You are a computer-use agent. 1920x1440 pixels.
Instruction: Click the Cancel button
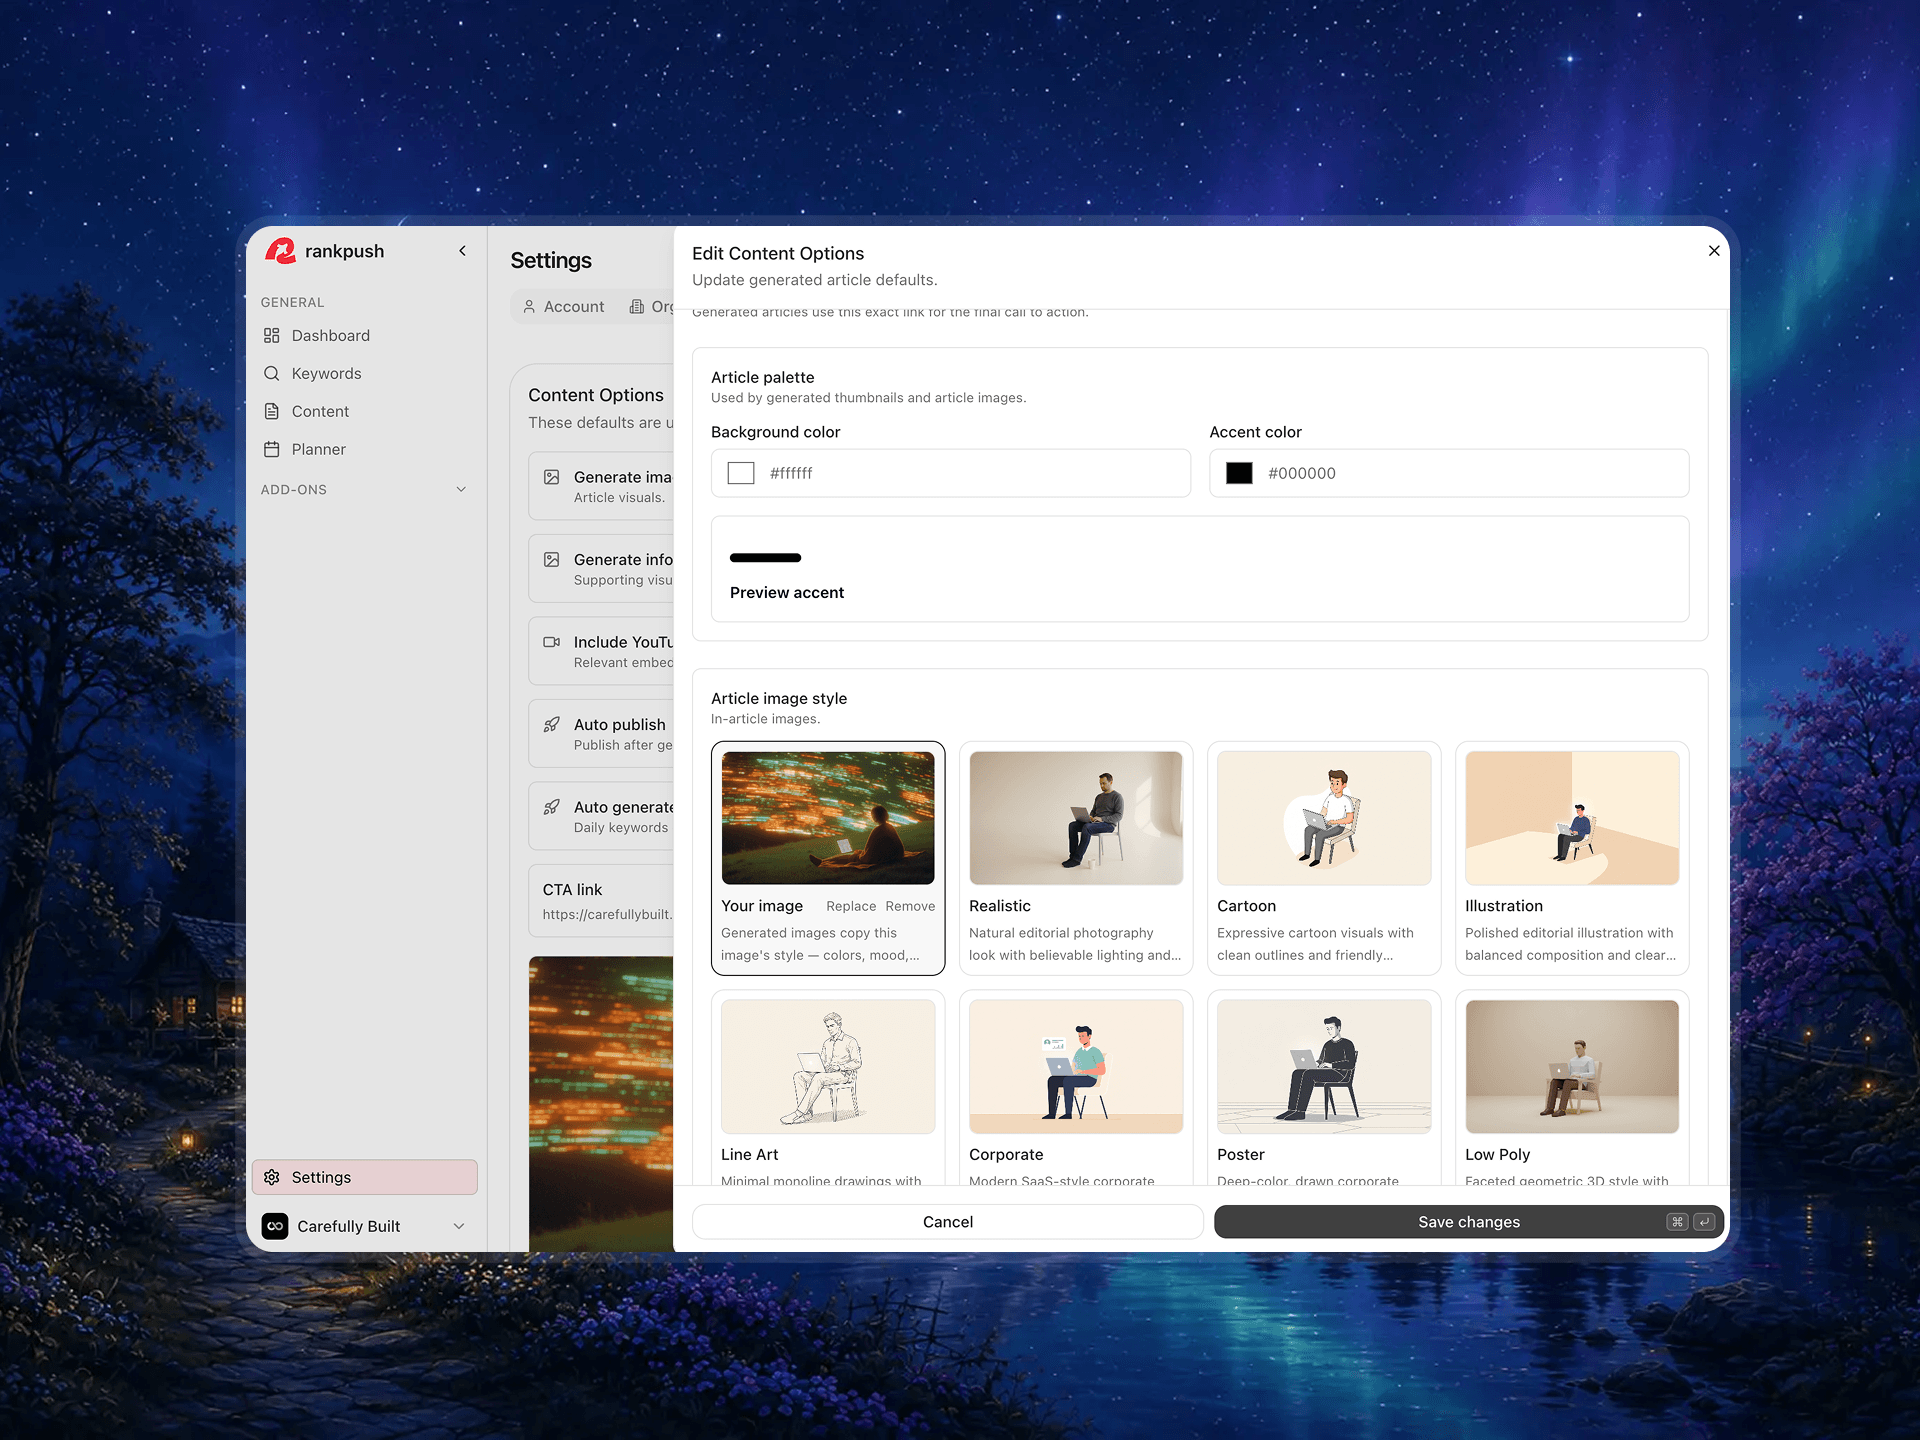pos(947,1222)
